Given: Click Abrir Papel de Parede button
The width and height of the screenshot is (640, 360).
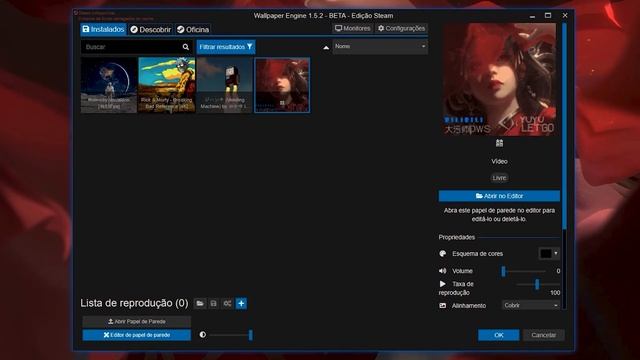Looking at the screenshot, I should pyautogui.click(x=137, y=321).
